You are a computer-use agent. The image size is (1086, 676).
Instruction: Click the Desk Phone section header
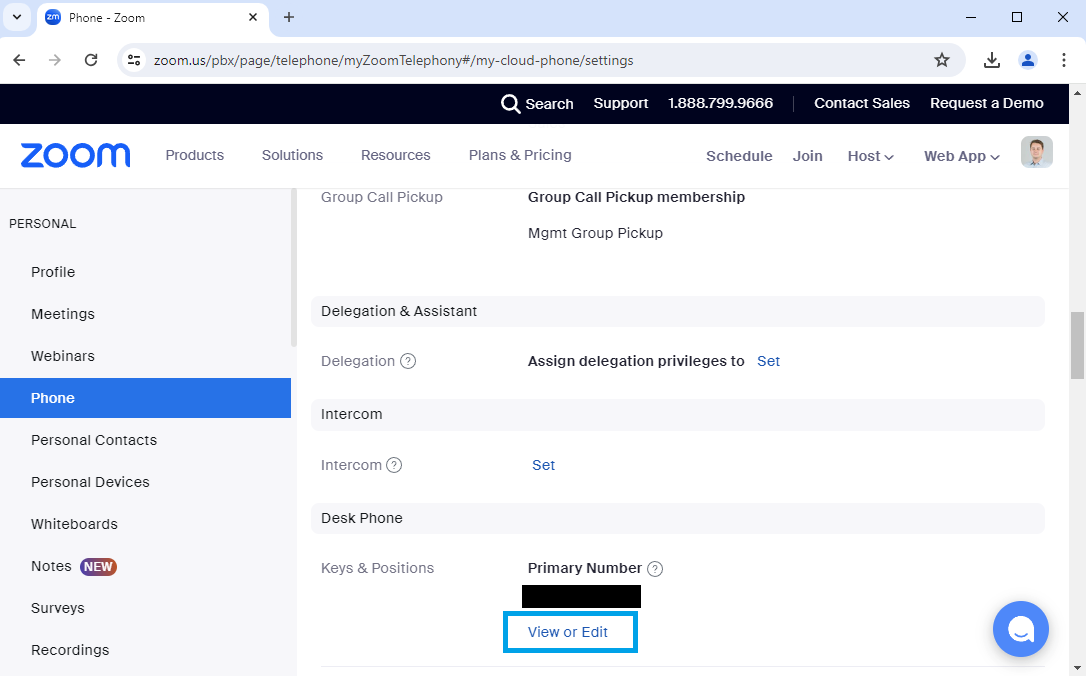[x=677, y=519]
